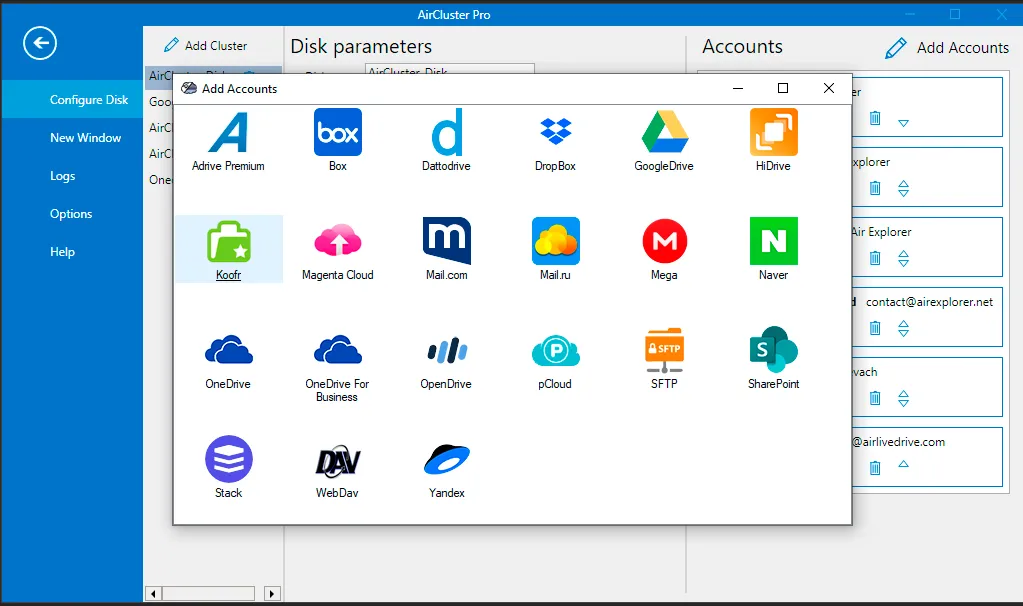The height and width of the screenshot is (606, 1023).
Task: Move the @airlivedrive.com account up
Action: pyautogui.click(x=903, y=464)
